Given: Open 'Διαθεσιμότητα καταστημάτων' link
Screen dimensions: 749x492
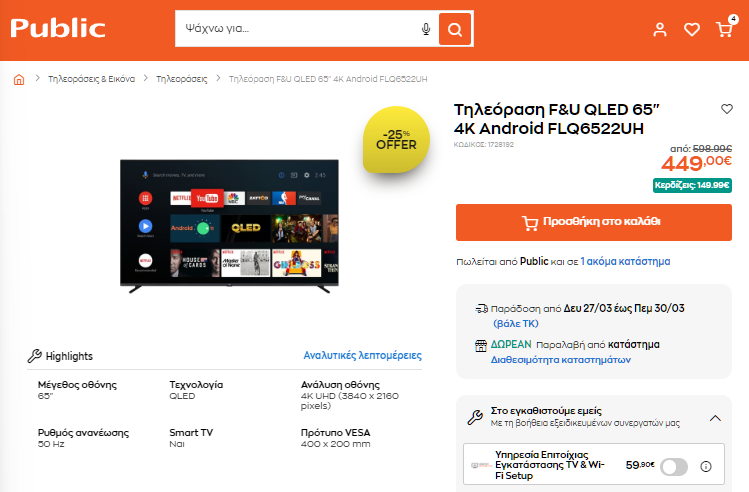Looking at the screenshot, I should coord(561,360).
